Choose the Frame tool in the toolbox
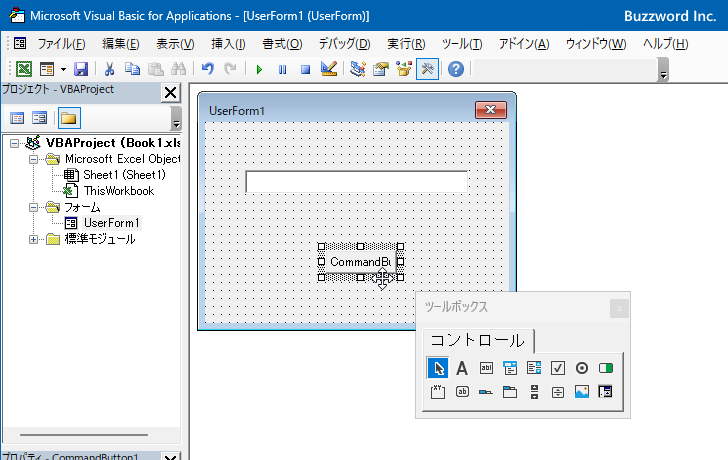728x460 pixels. tap(438, 392)
